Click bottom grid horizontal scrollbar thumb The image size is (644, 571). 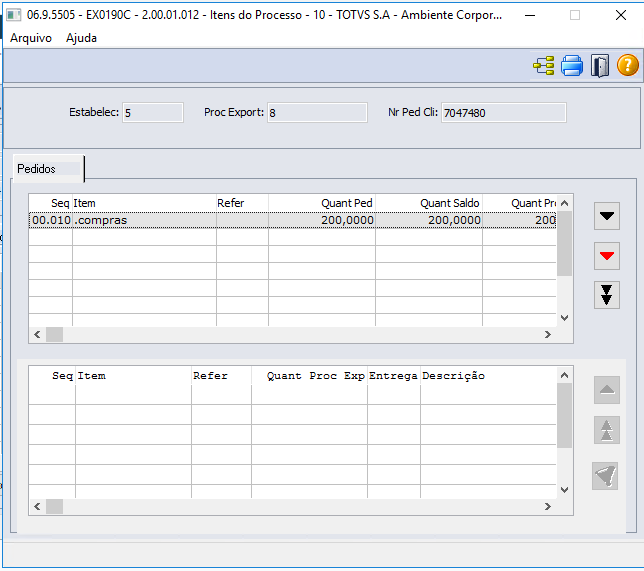pyautogui.click(x=54, y=507)
